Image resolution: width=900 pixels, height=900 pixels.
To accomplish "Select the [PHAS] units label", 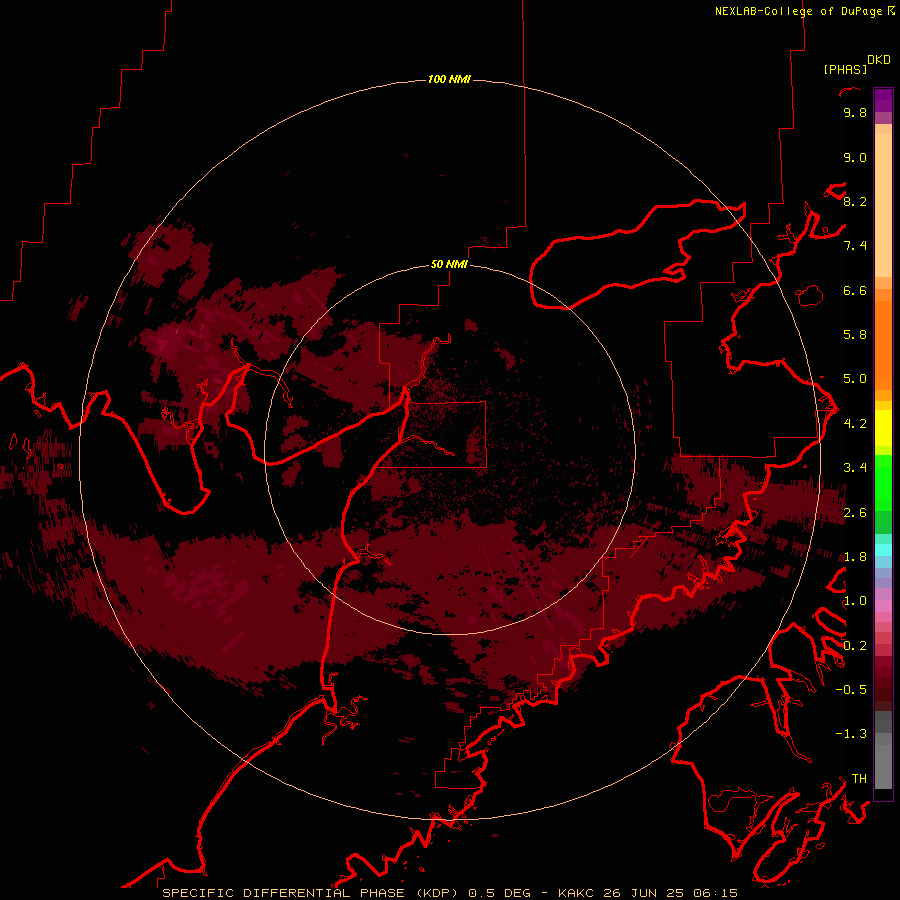I will point(845,69).
